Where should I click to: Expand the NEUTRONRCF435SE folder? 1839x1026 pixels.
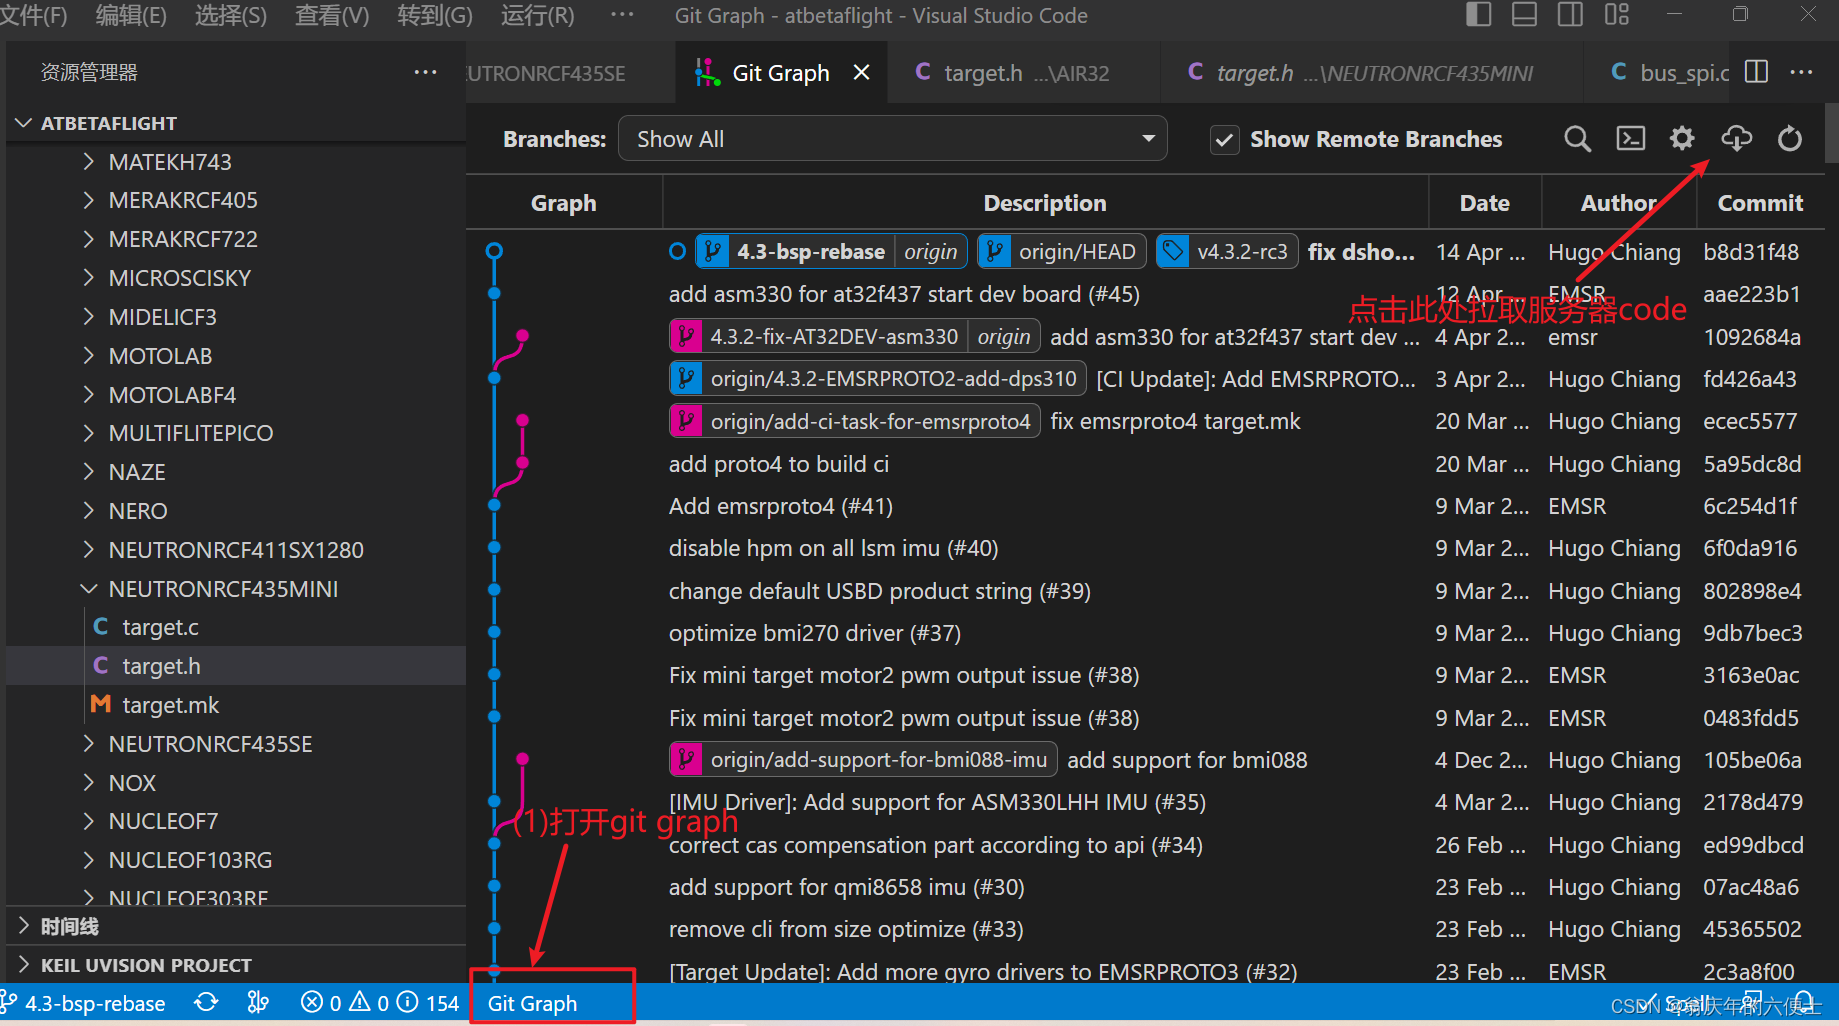coord(236,744)
